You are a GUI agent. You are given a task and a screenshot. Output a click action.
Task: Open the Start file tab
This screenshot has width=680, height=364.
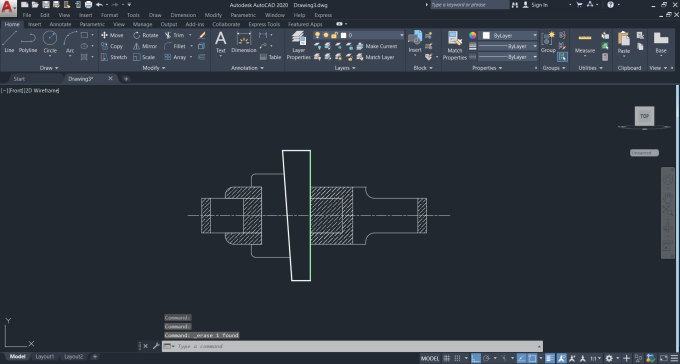(x=19, y=79)
